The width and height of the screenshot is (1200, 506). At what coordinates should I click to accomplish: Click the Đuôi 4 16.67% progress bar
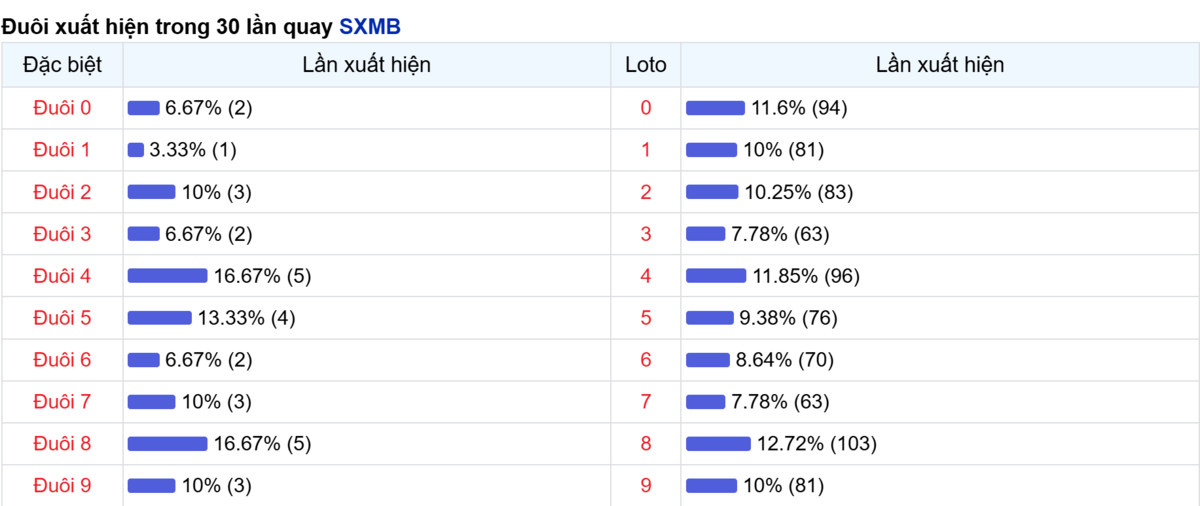click(167, 276)
